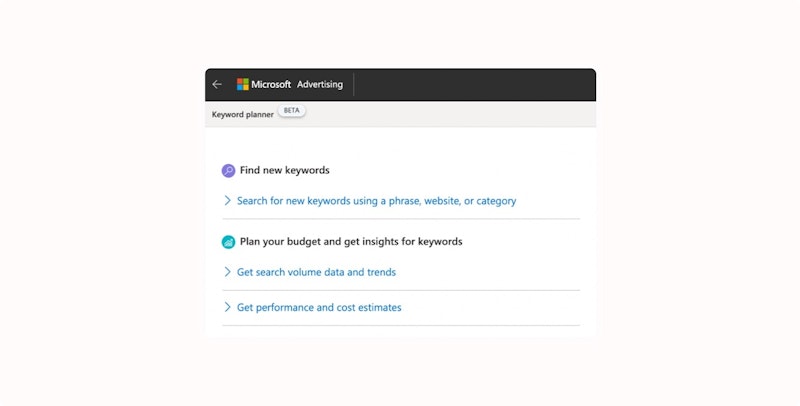The height and width of the screenshot is (406, 800).
Task: Expand the chevron beside Get performance and cost estimates
Action: click(228, 308)
